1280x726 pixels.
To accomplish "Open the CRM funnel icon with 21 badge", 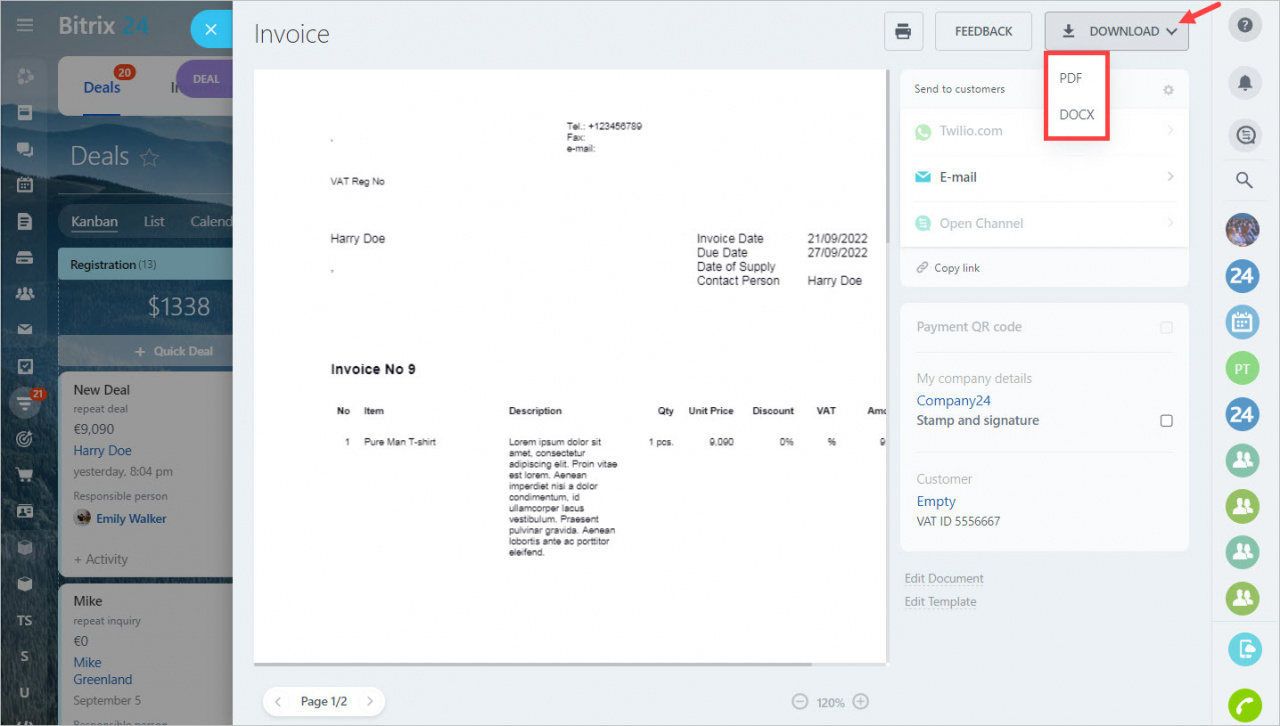I will [25, 403].
